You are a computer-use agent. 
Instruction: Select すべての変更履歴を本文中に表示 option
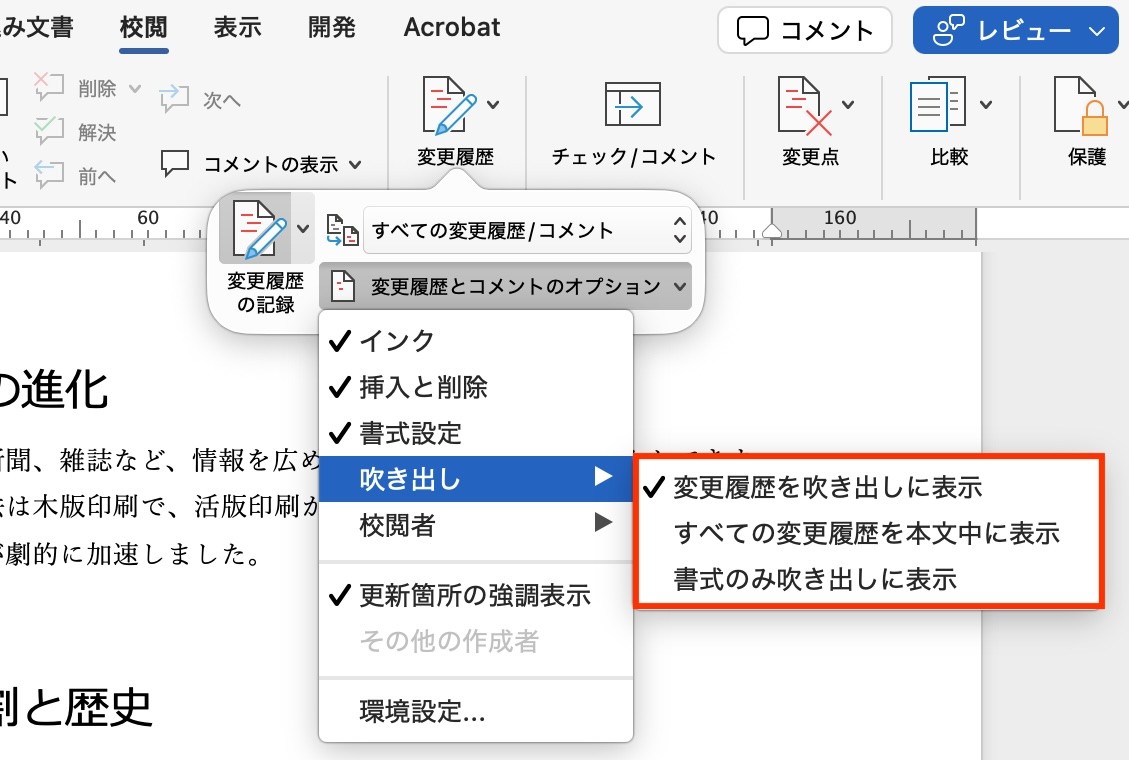pyautogui.click(x=869, y=533)
